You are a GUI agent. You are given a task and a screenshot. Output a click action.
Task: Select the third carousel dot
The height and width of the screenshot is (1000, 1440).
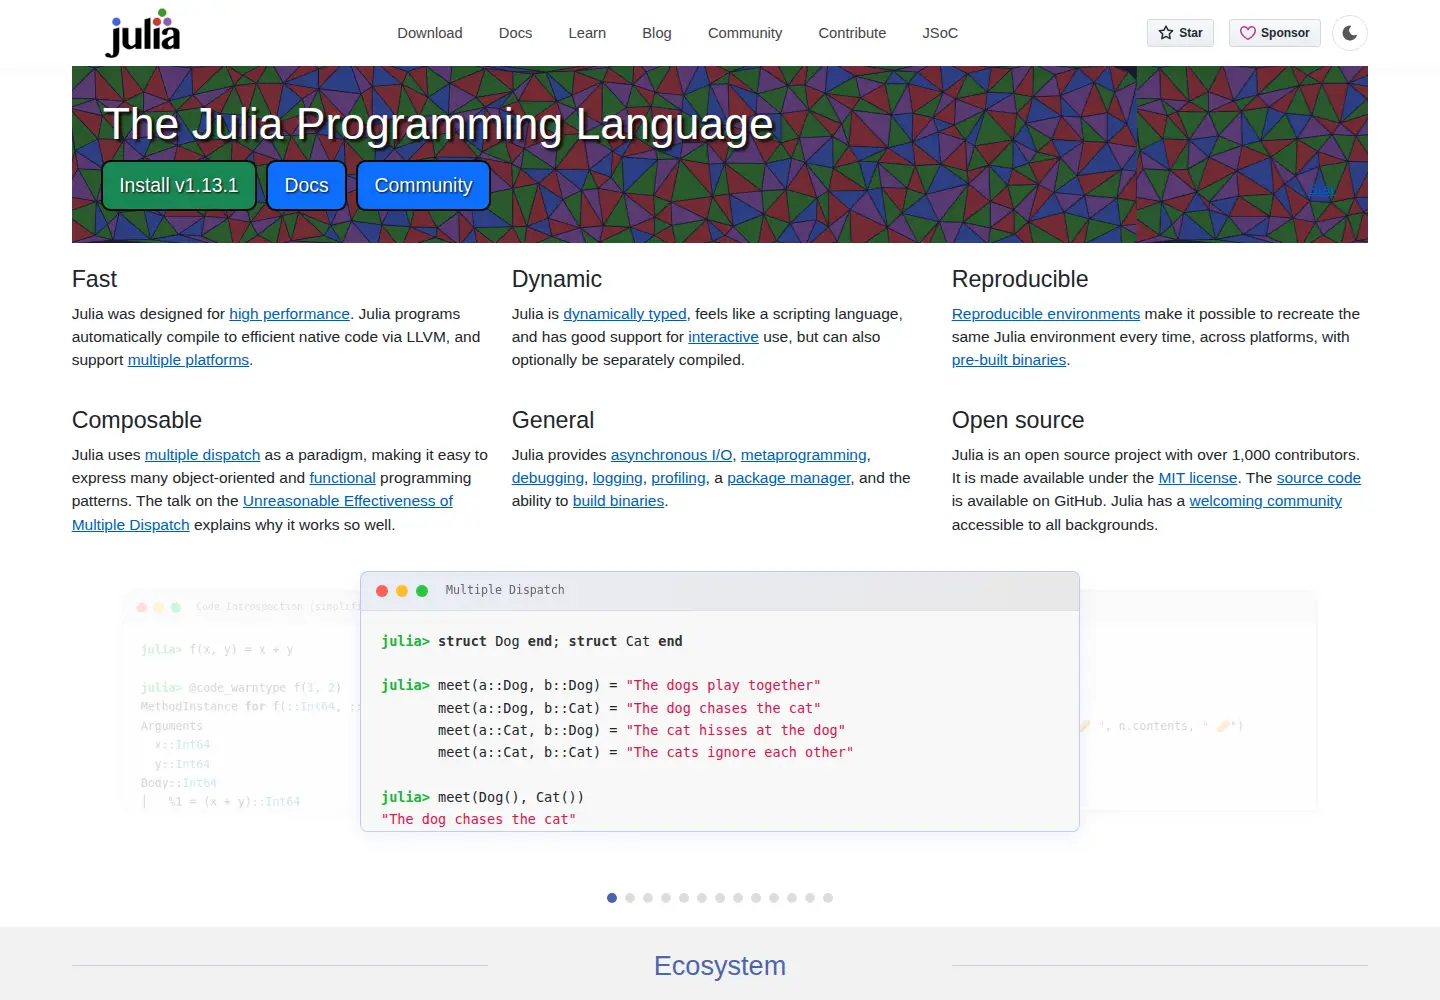click(x=648, y=898)
